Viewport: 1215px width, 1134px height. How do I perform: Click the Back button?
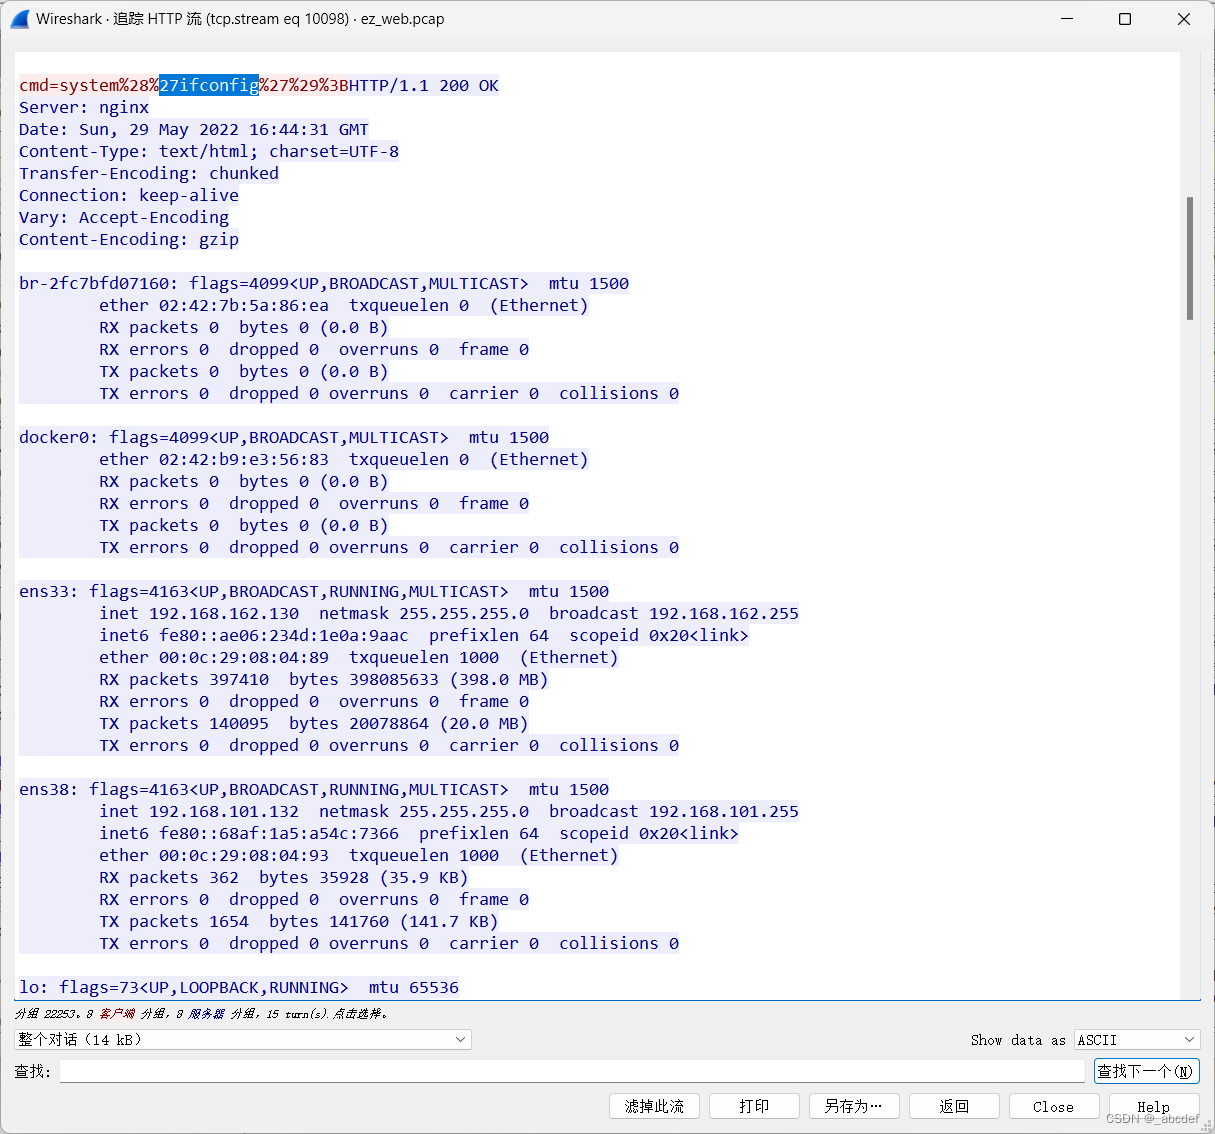(x=954, y=1106)
